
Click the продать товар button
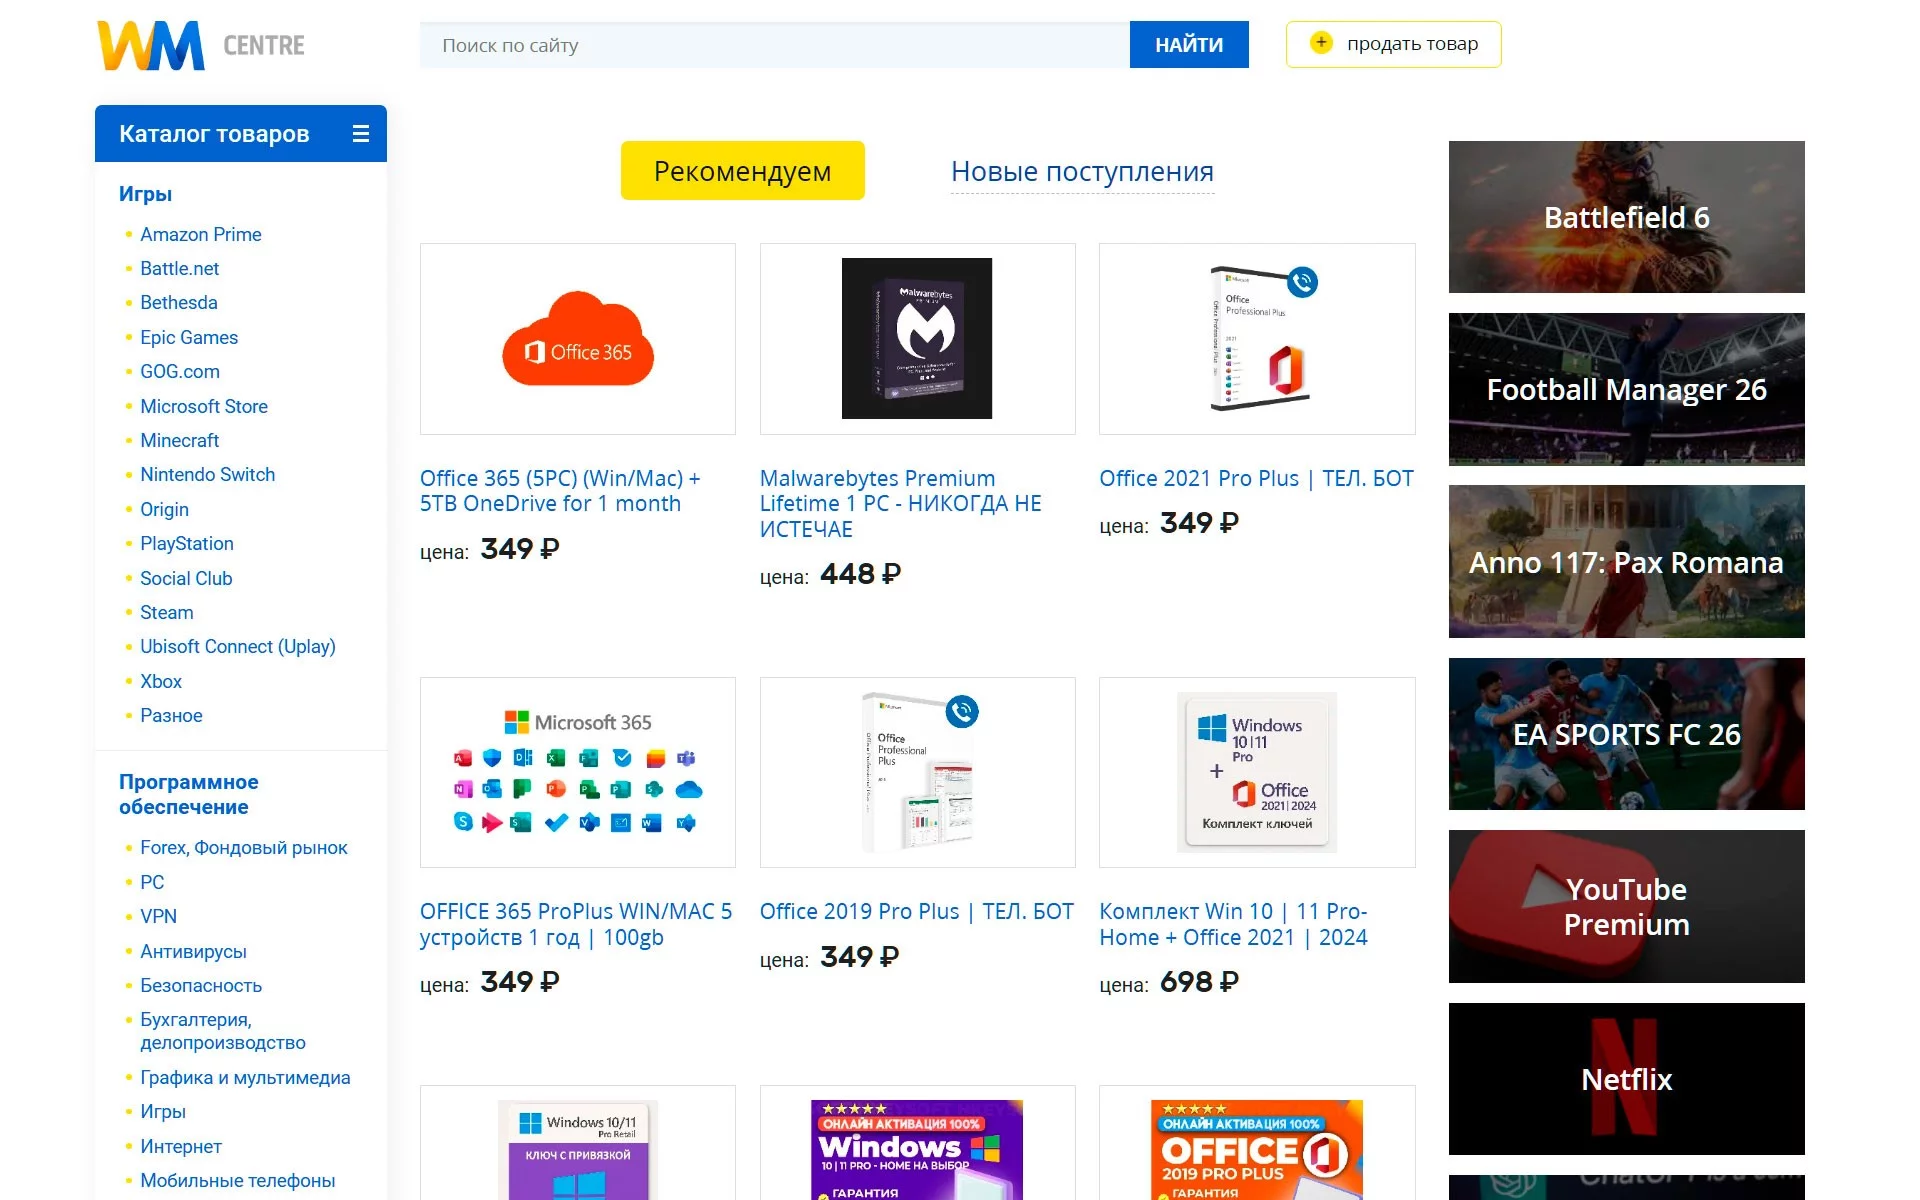click(x=1411, y=44)
